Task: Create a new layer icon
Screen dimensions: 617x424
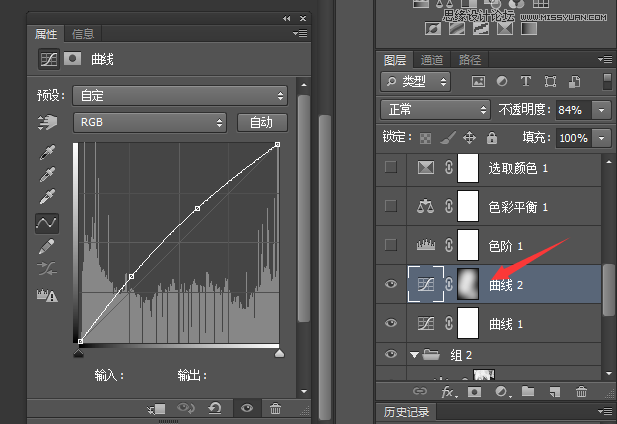Action: (554, 392)
